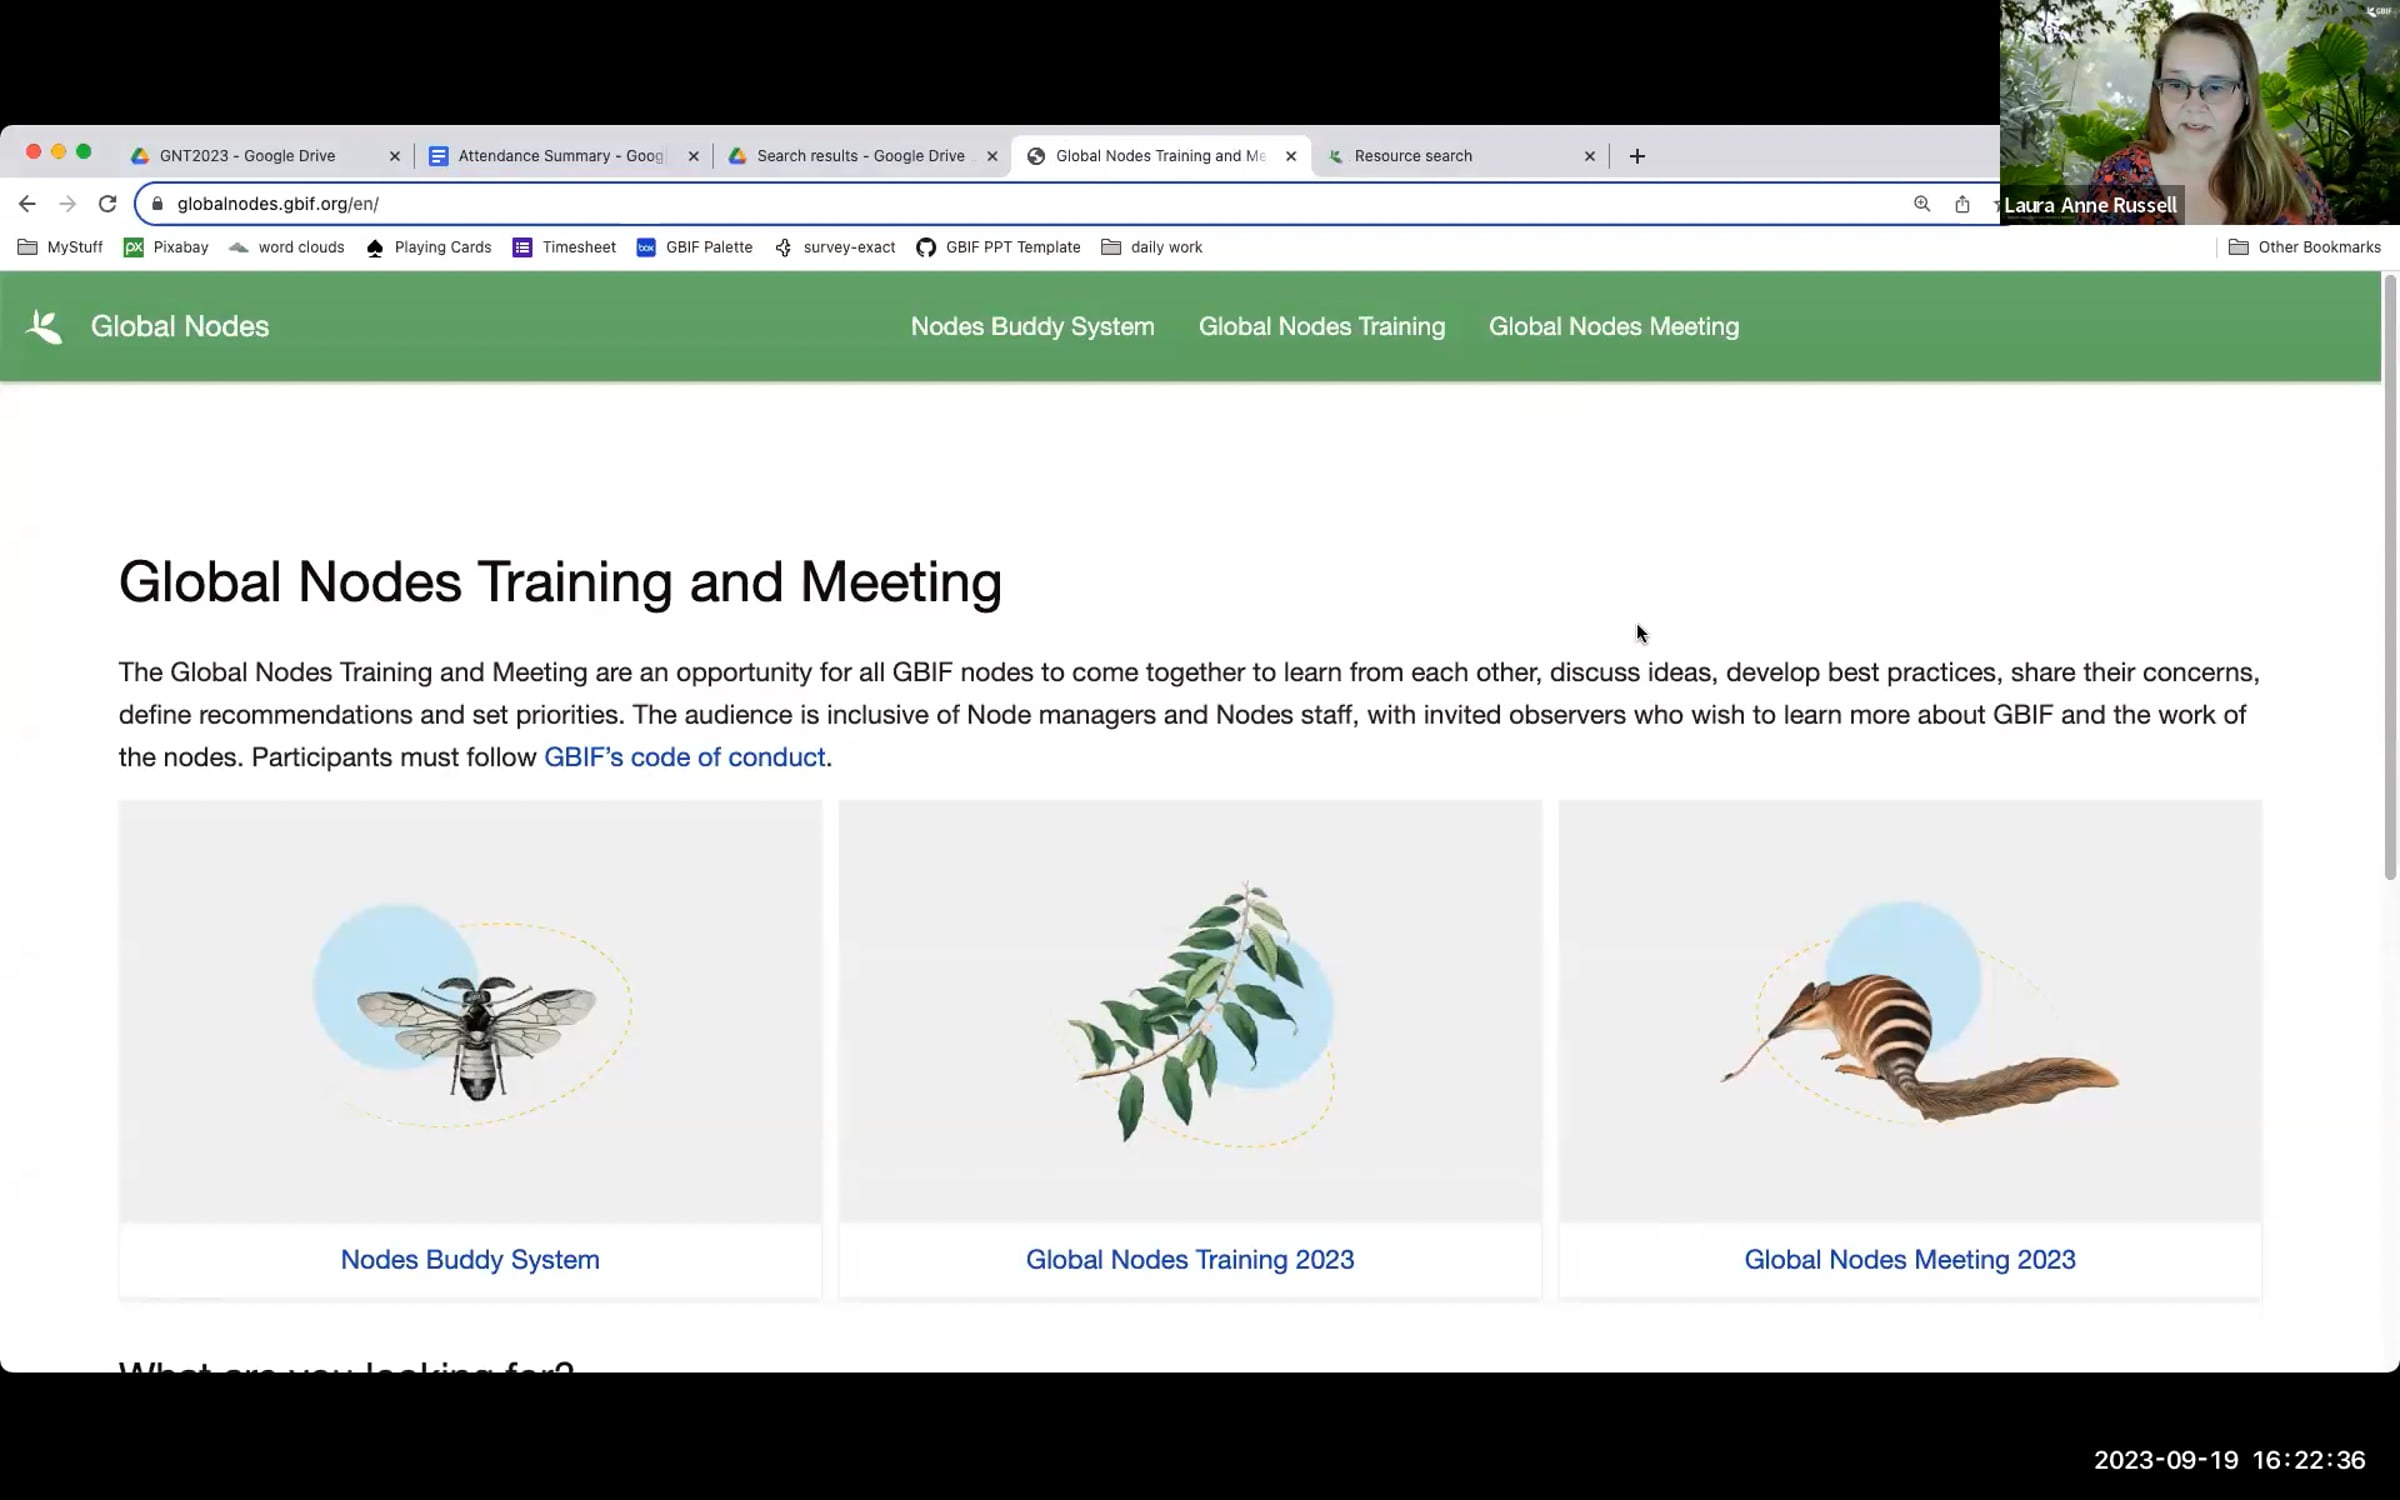Screen dimensions: 2400x1500
Task: Open the Timesheet bookmark
Action: pyautogui.click(x=564, y=247)
